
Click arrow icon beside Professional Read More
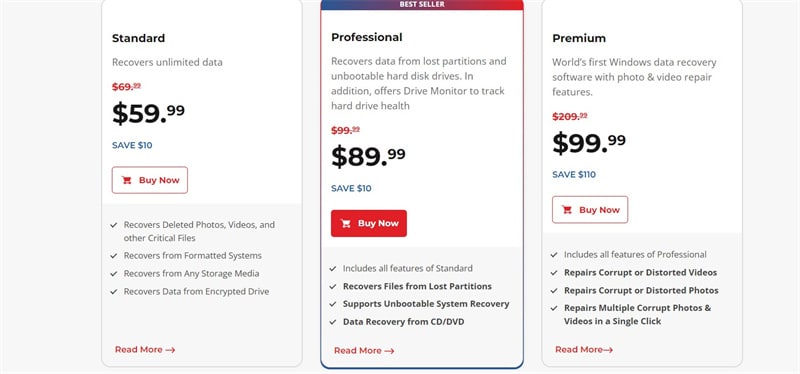click(389, 351)
